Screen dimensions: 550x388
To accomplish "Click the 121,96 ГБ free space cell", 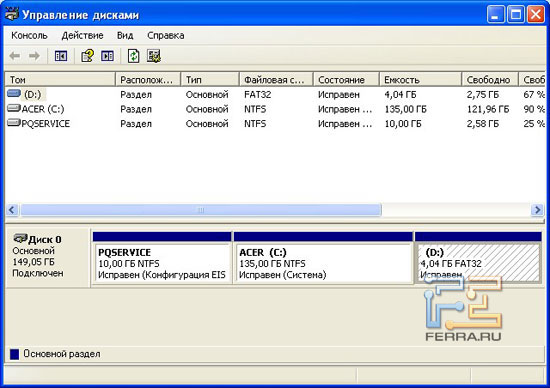I will click(x=488, y=109).
